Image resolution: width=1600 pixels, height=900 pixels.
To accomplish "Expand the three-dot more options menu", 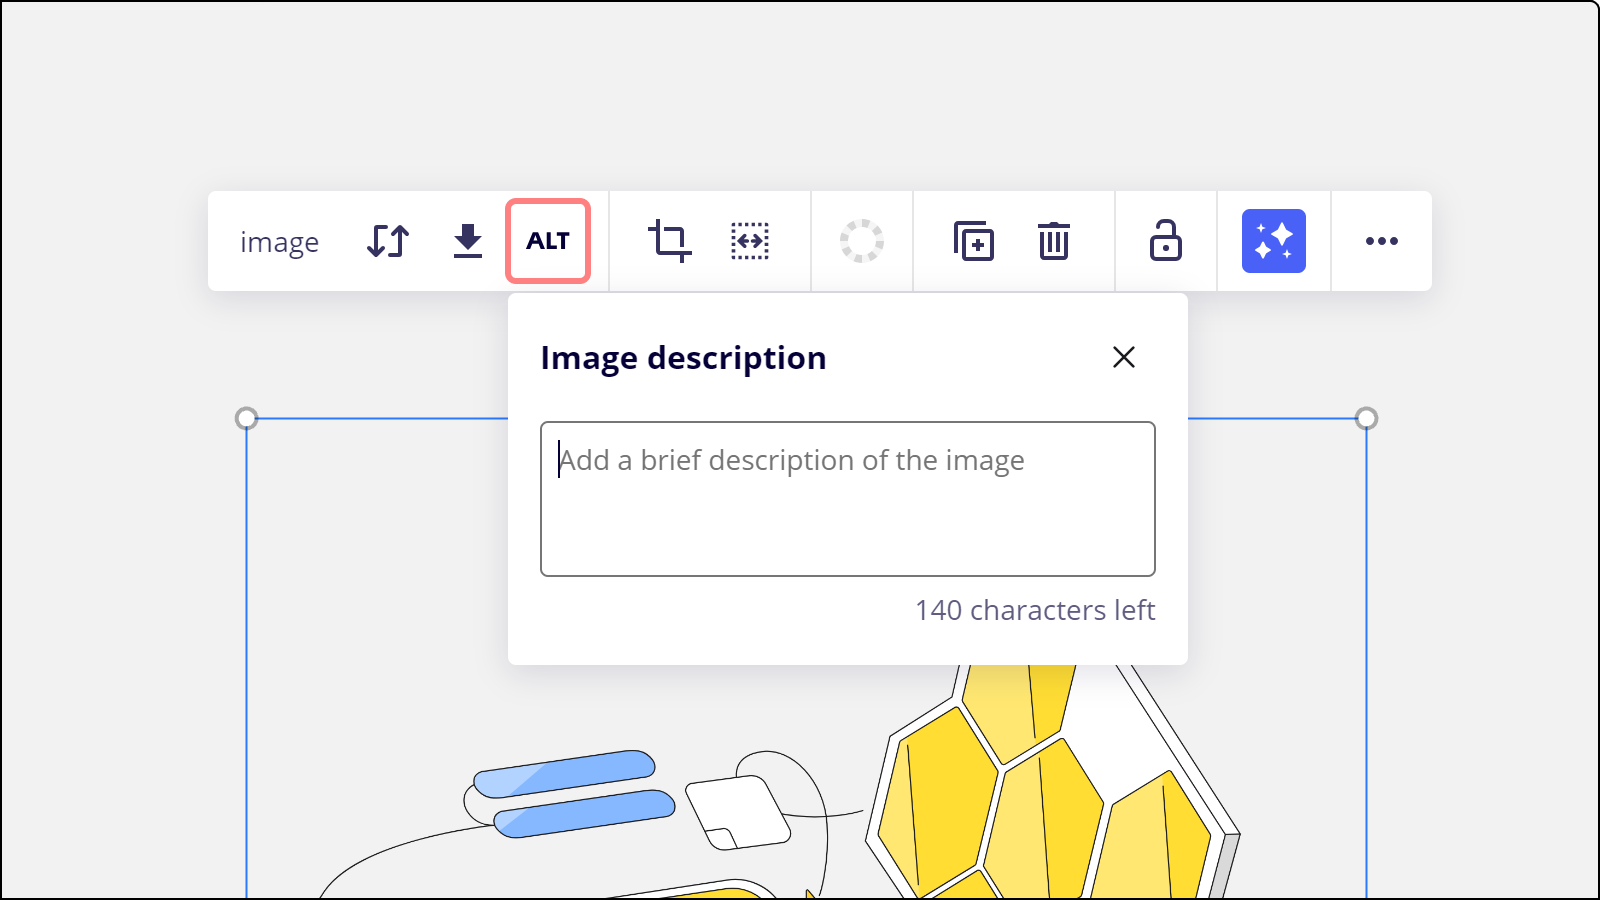I will point(1381,241).
